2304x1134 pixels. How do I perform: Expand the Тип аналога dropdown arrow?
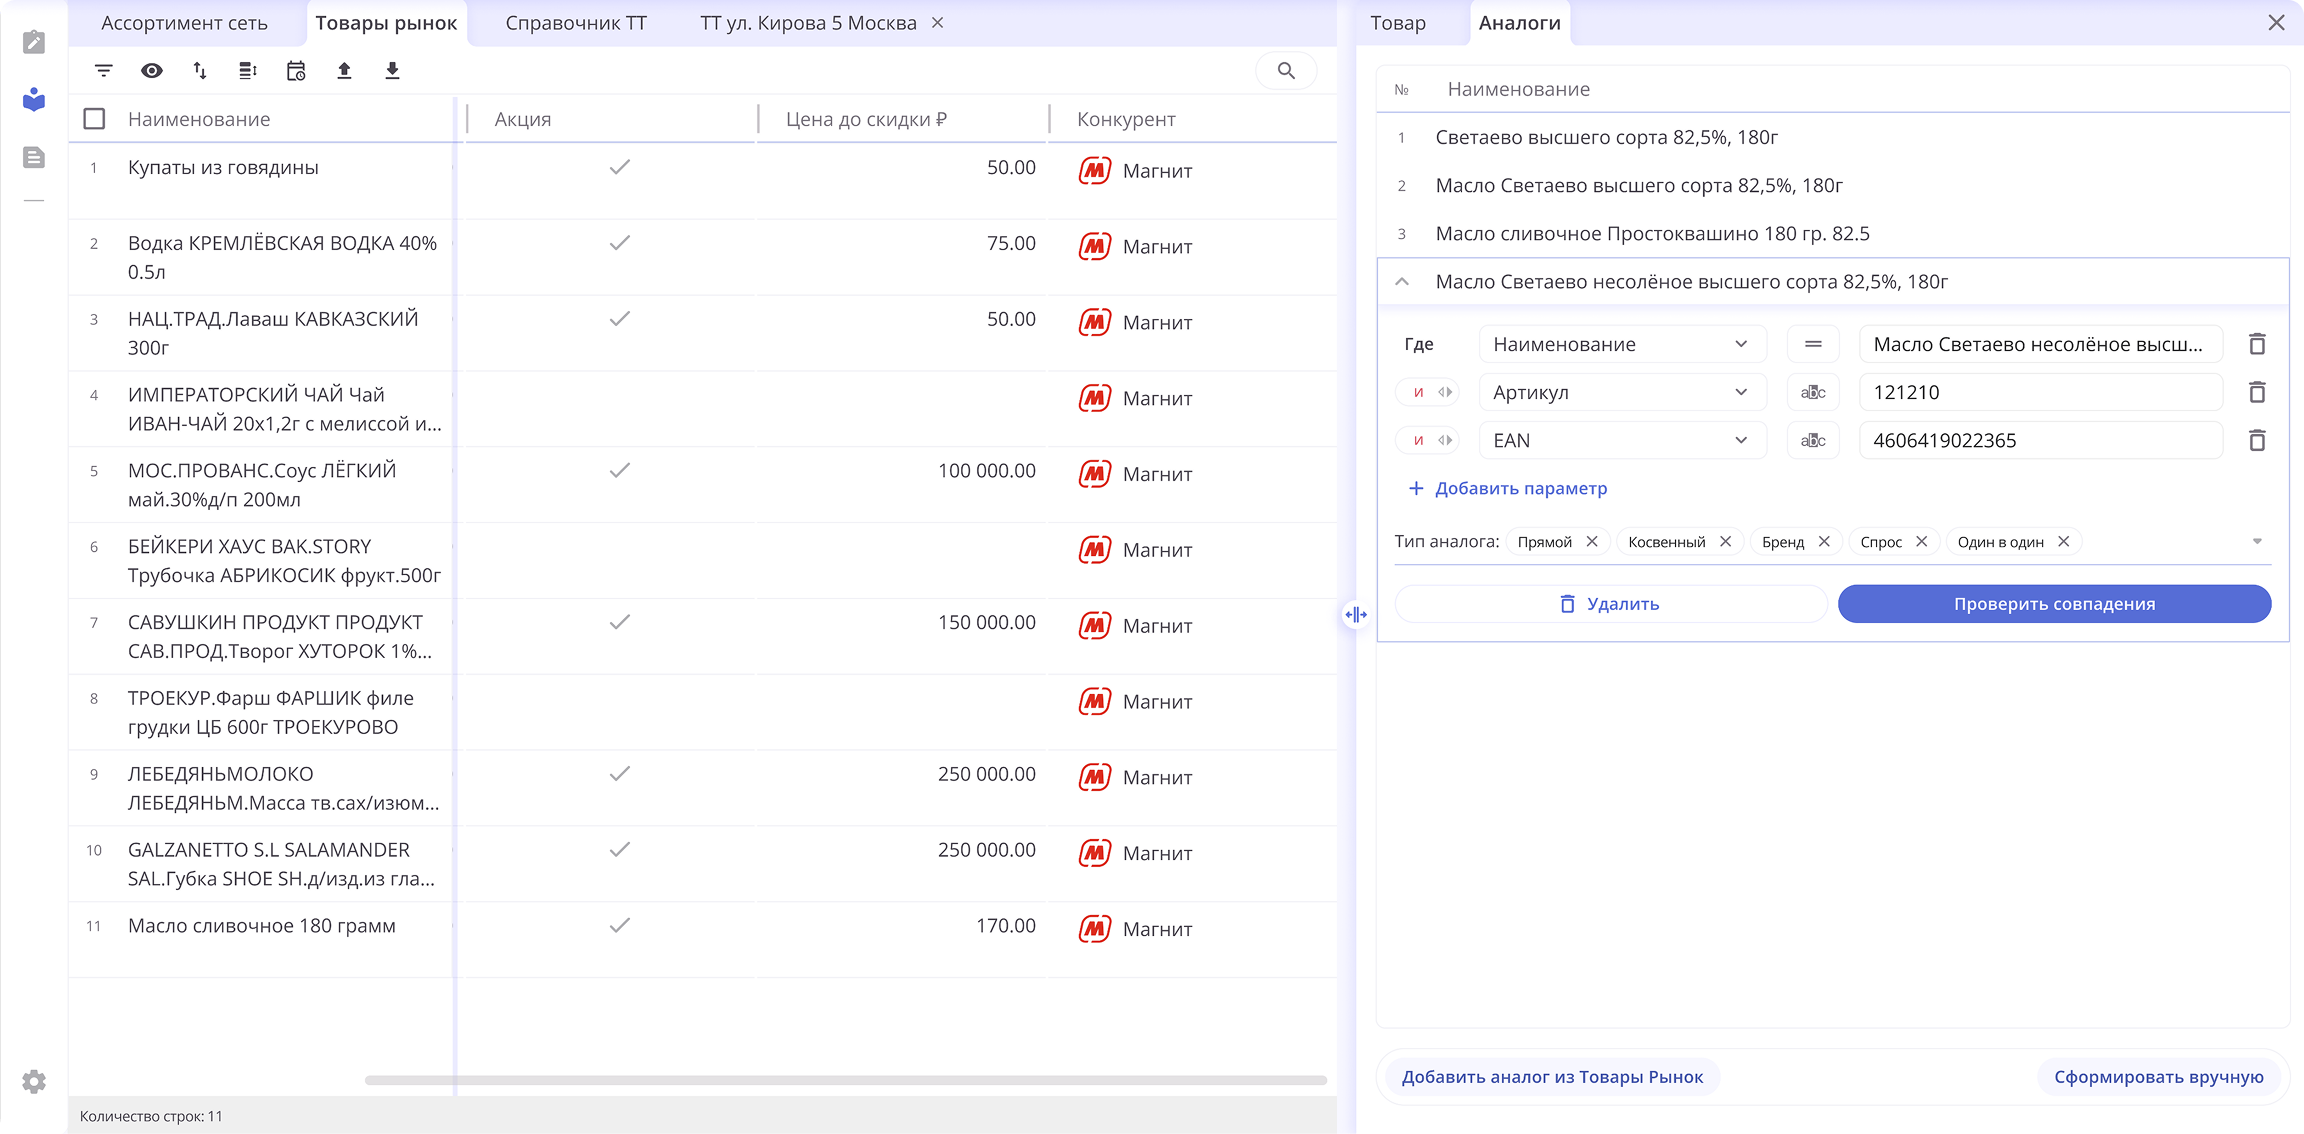(x=2257, y=542)
